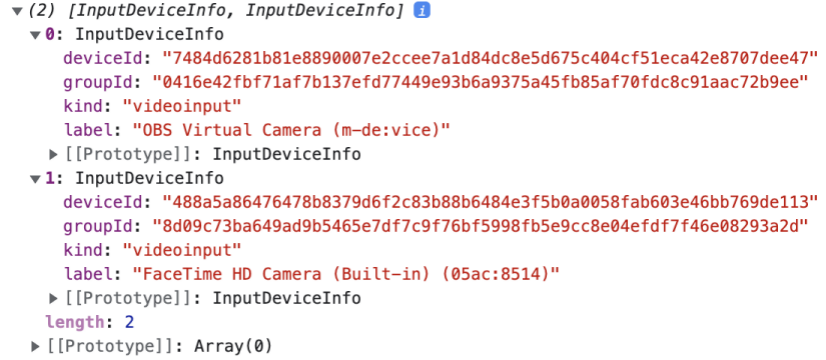Click the blue info icon beside array header
Viewport: 826px width, 360px height.
422,11
